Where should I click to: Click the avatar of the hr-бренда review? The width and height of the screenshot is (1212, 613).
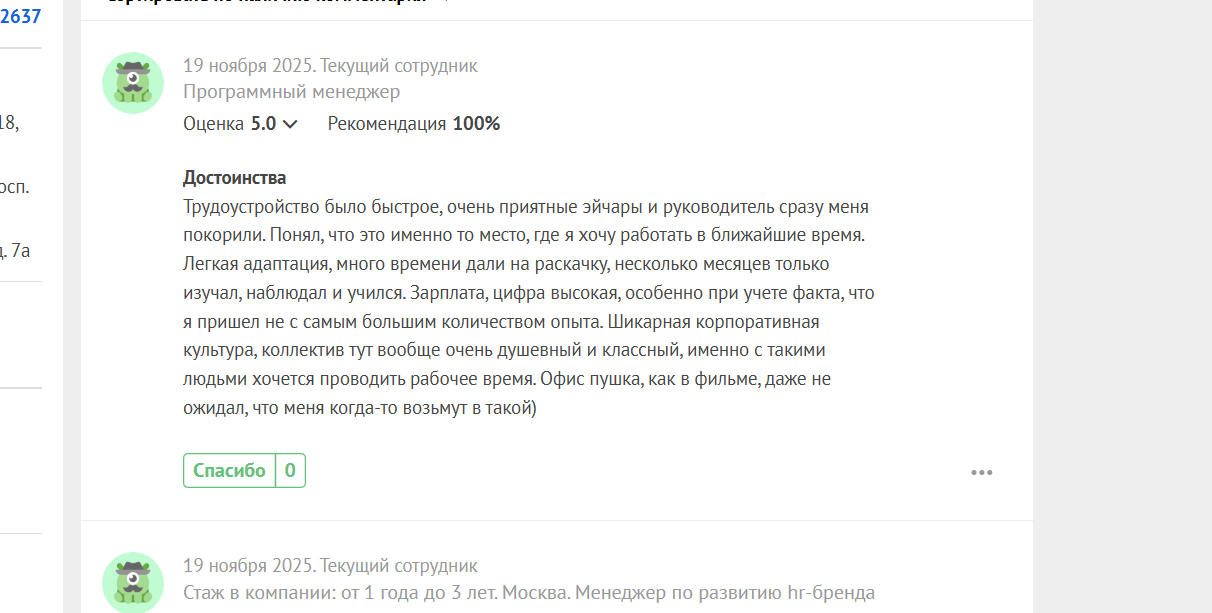tap(133, 583)
